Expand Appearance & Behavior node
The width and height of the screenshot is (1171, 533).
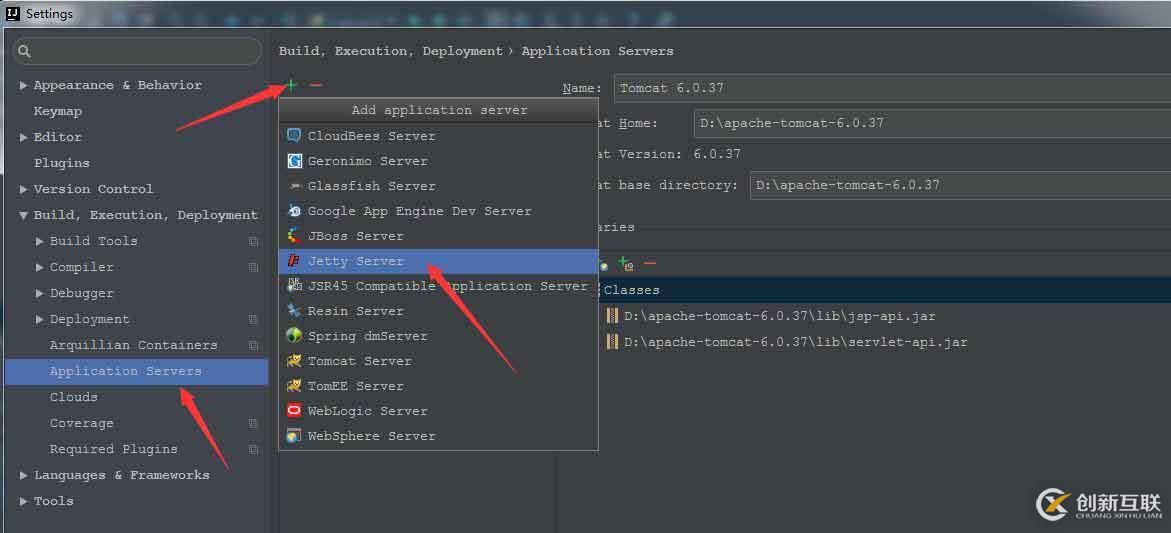[23, 86]
